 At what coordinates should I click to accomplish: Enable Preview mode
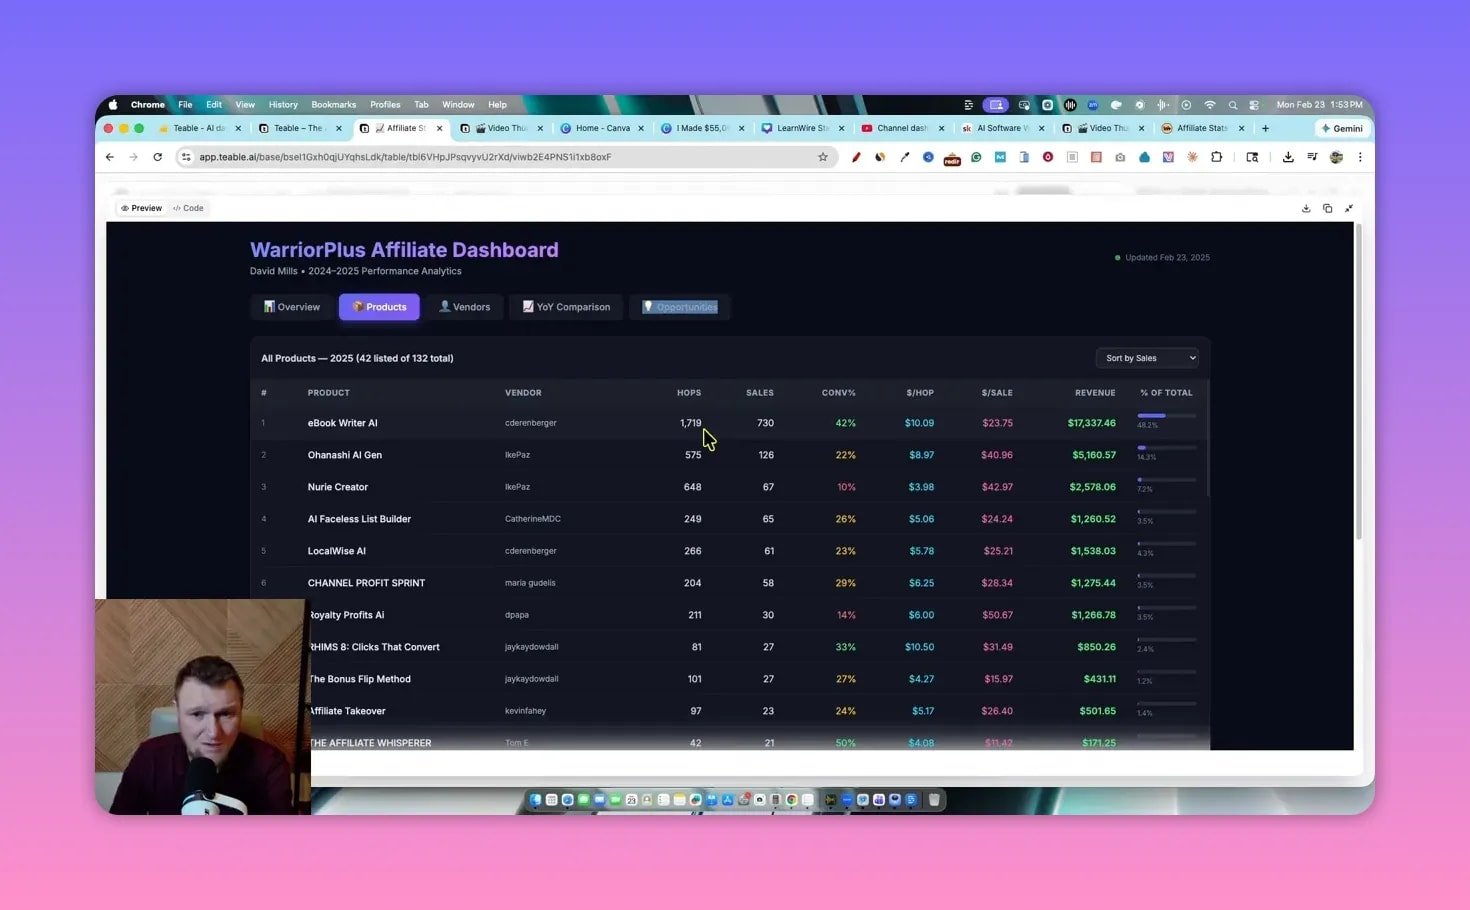coord(140,207)
